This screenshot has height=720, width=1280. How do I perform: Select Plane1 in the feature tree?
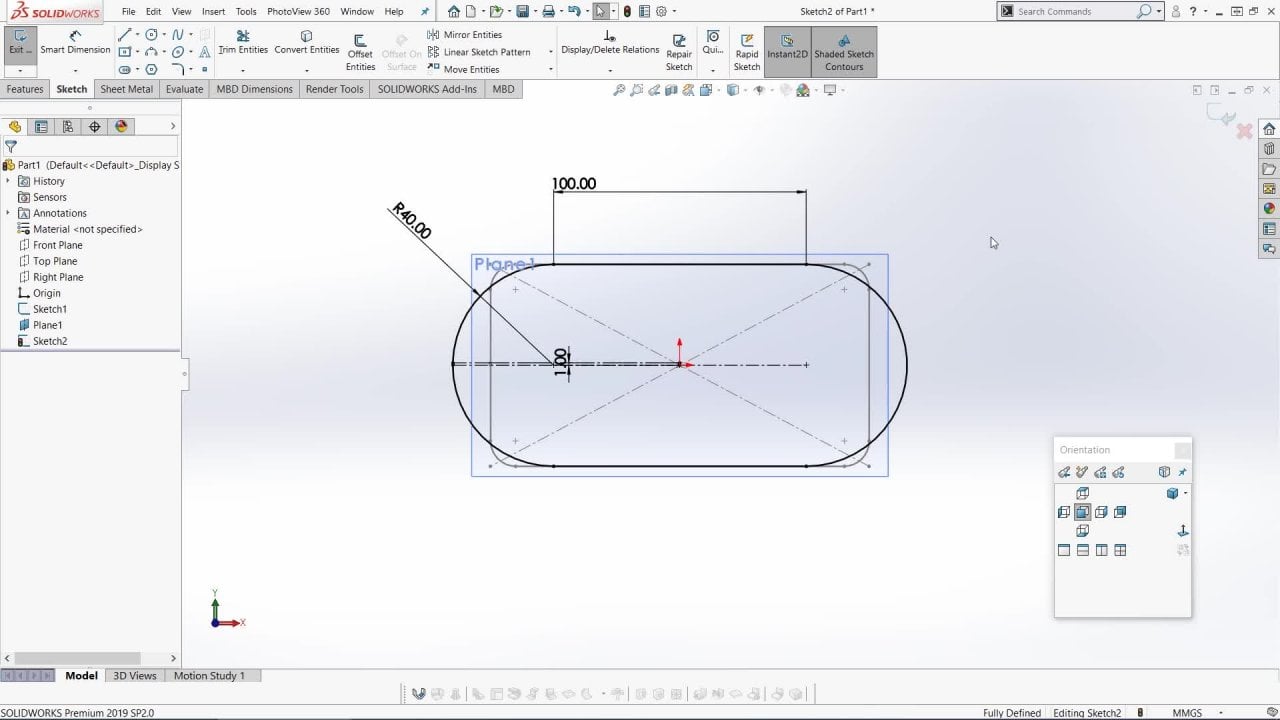pos(47,325)
